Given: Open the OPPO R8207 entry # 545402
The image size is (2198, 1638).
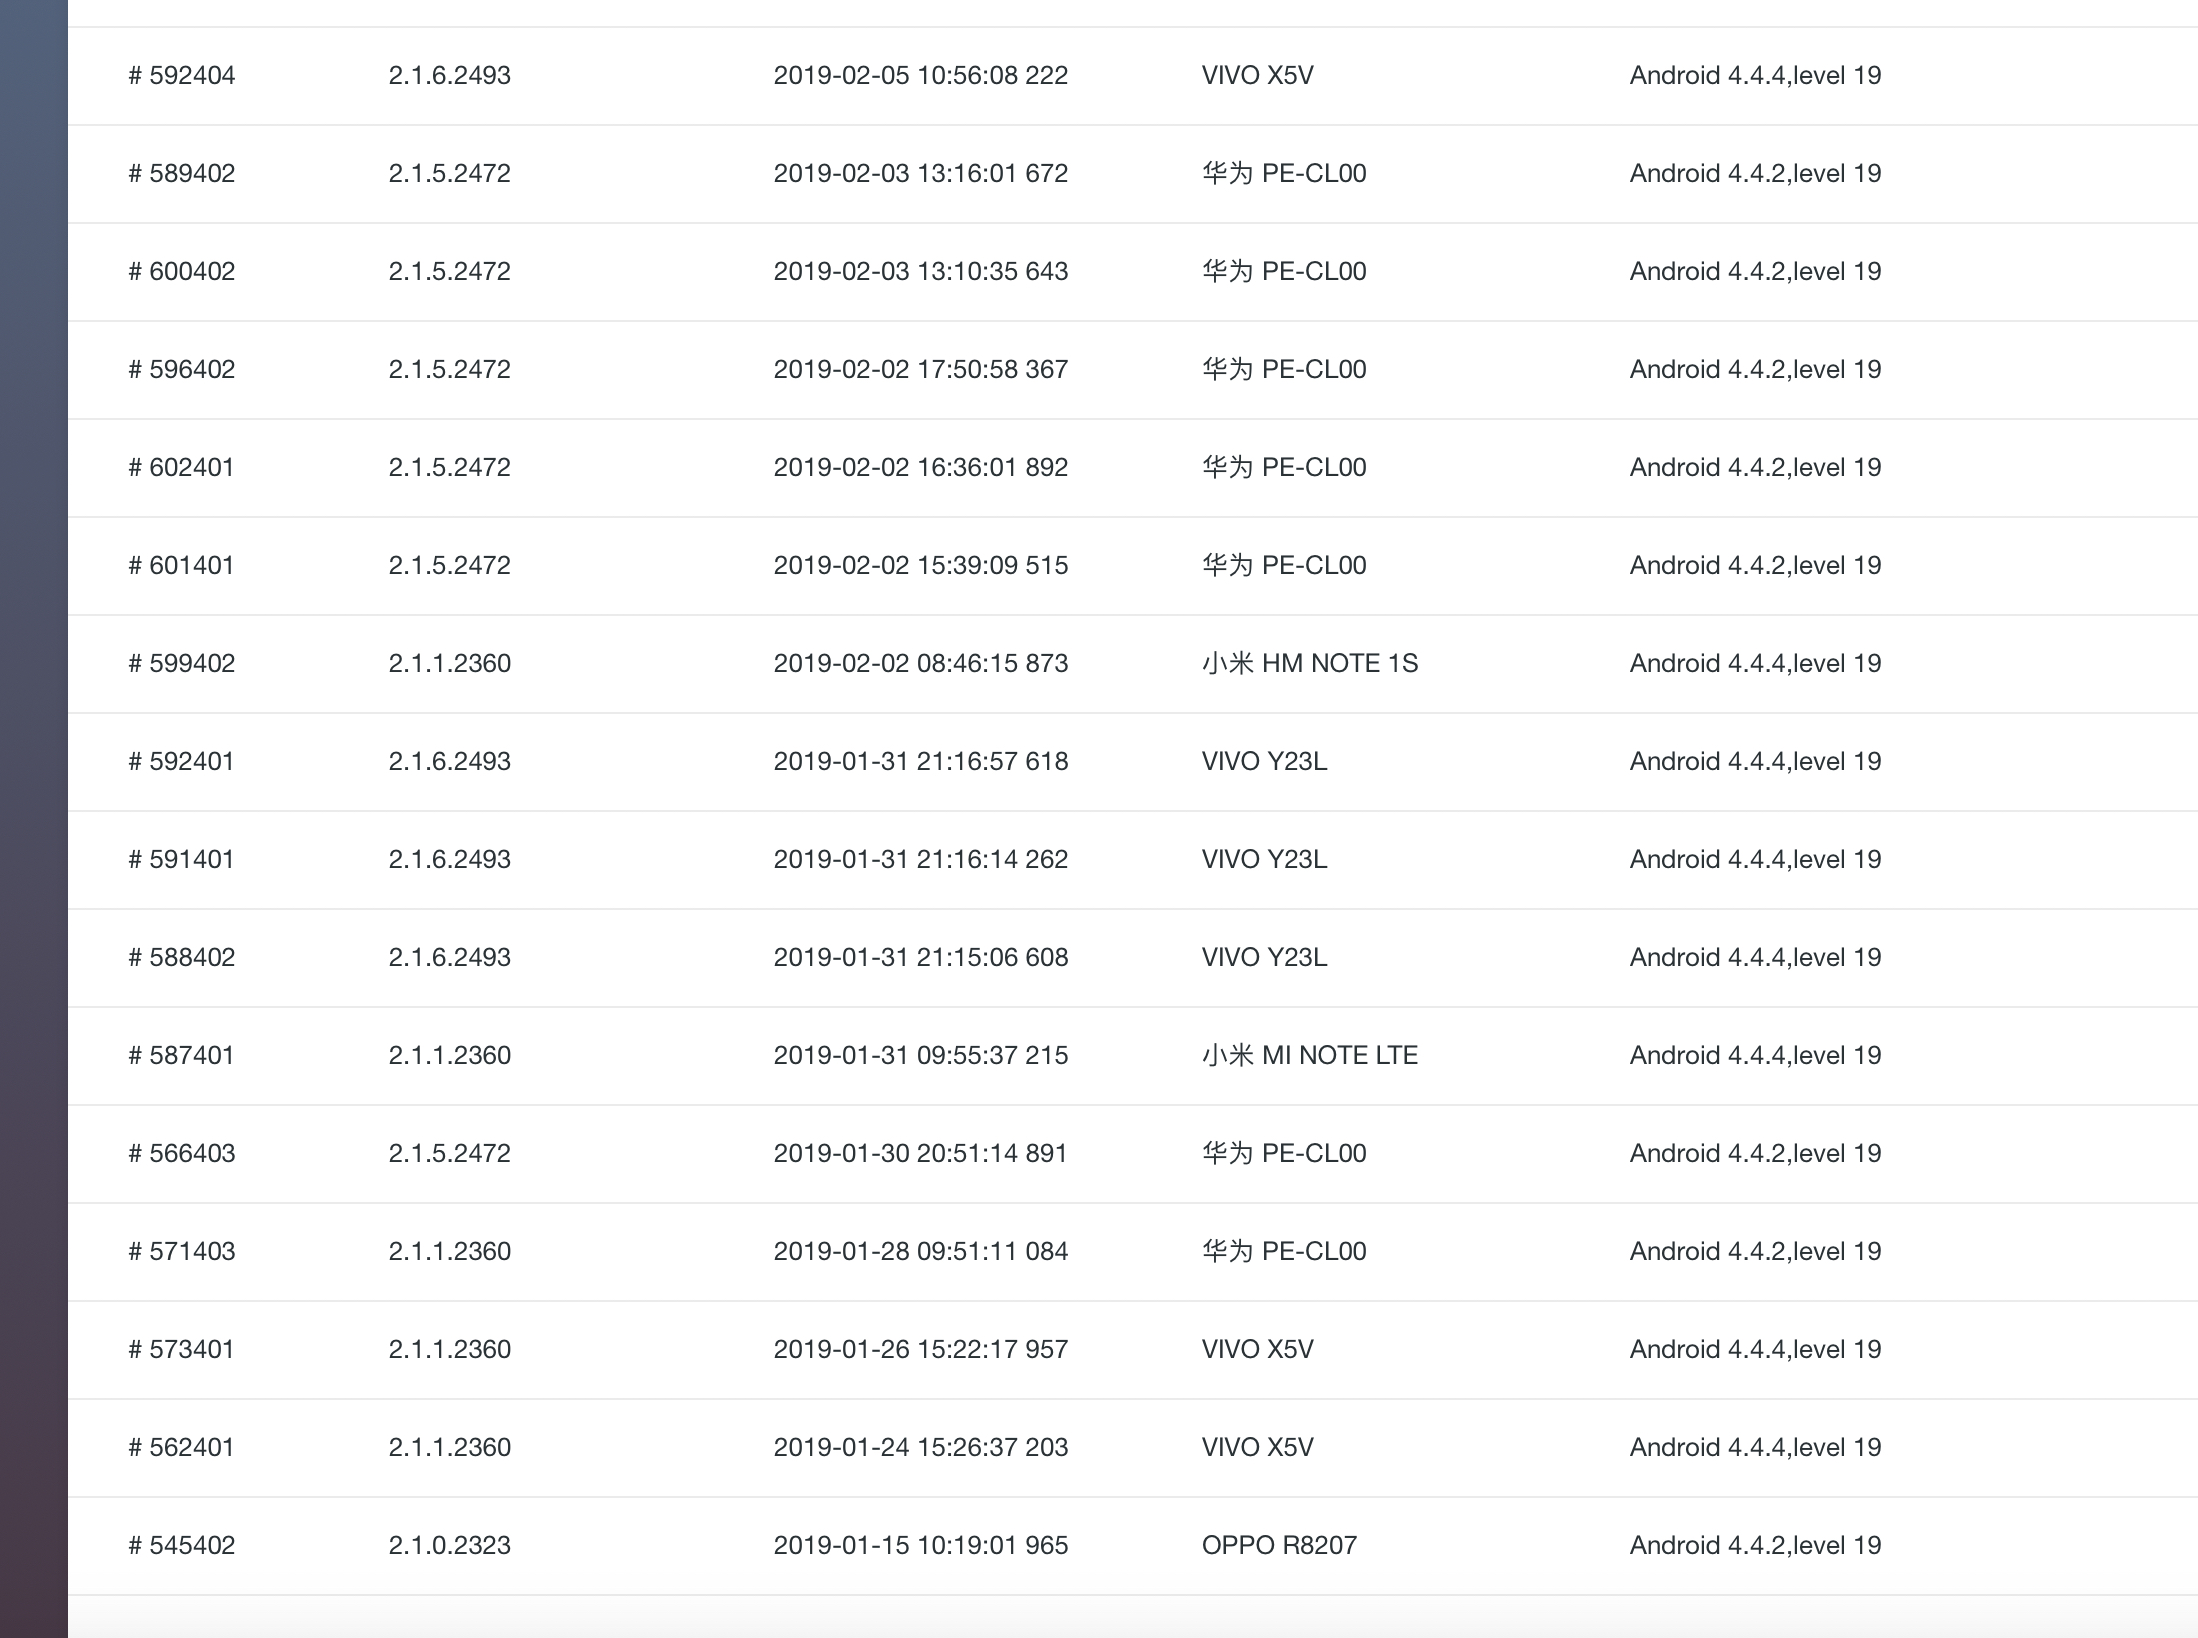Looking at the screenshot, I should click(x=180, y=1545).
